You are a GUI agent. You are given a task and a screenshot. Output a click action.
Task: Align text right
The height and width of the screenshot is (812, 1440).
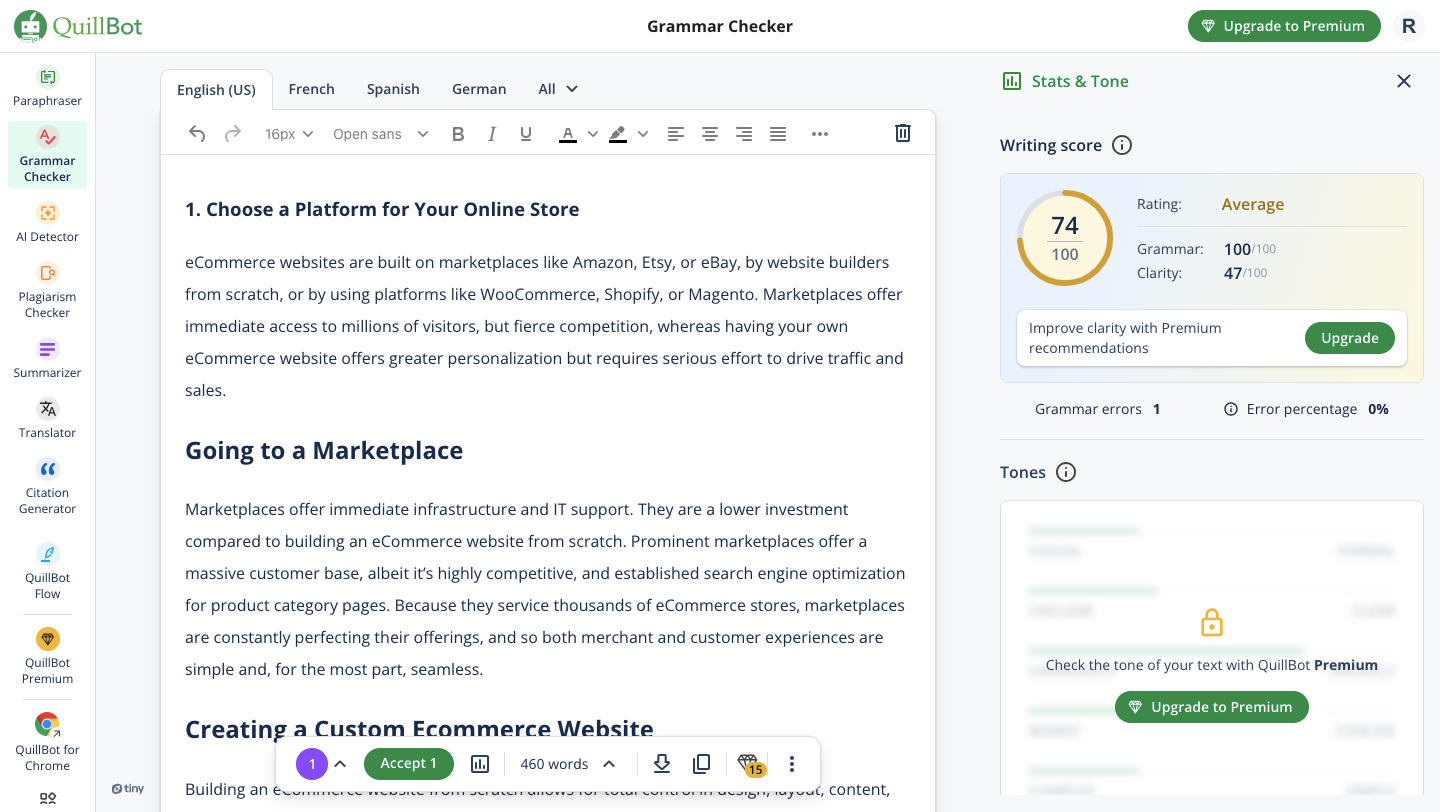pos(744,134)
